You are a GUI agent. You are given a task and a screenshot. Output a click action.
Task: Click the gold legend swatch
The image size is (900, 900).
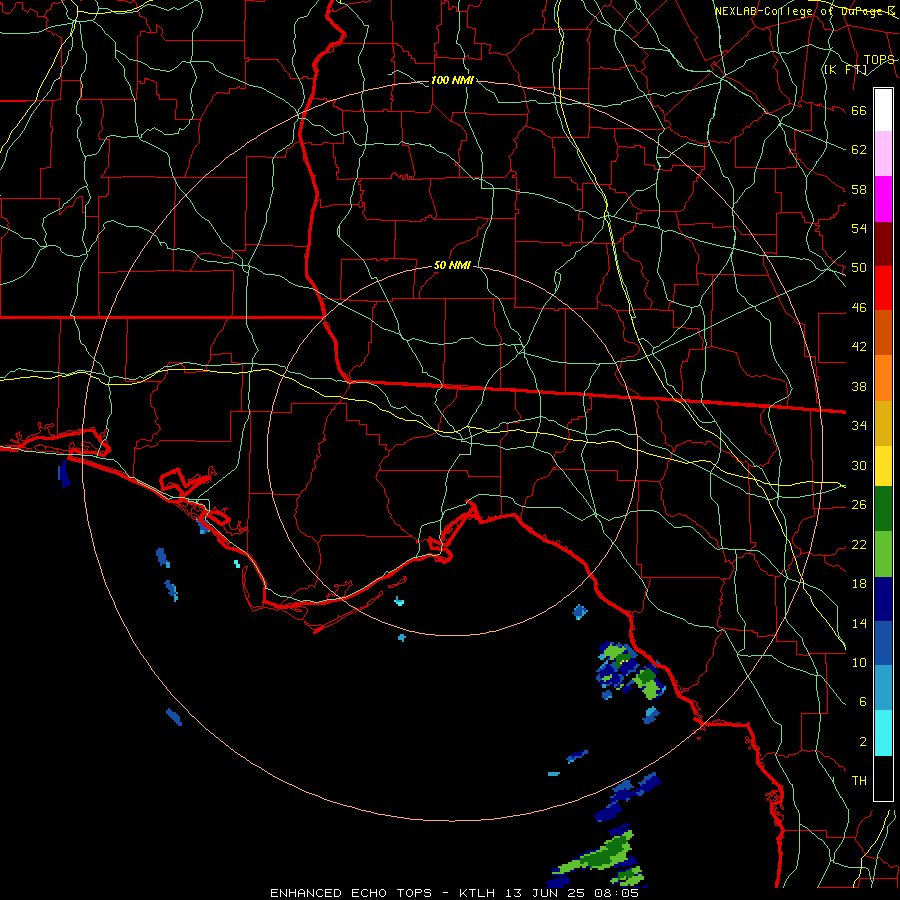[x=883, y=424]
